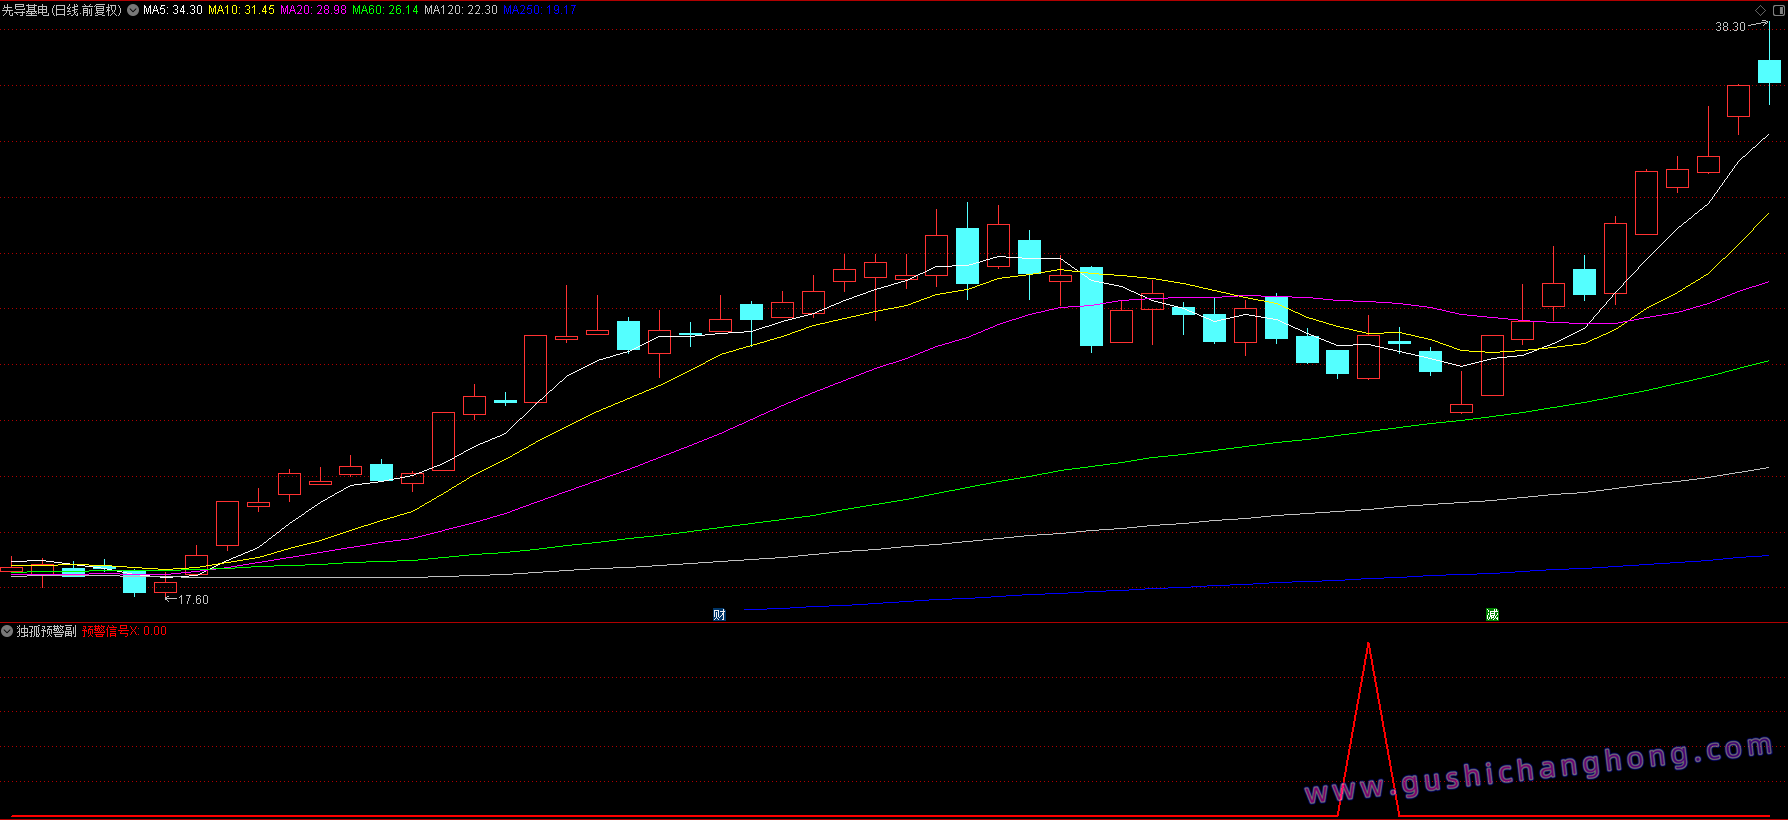Click the 17.60 low price label
Image resolution: width=1788 pixels, height=820 pixels.
coord(193,600)
